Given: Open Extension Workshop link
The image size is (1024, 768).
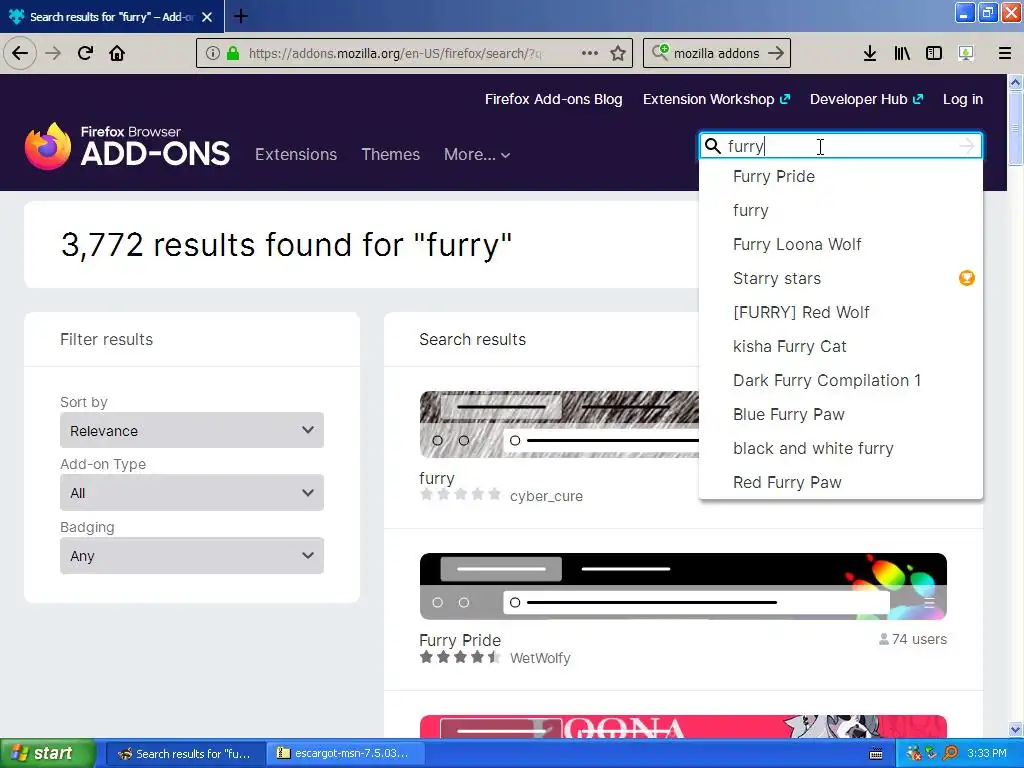Looking at the screenshot, I should click(x=716, y=99).
